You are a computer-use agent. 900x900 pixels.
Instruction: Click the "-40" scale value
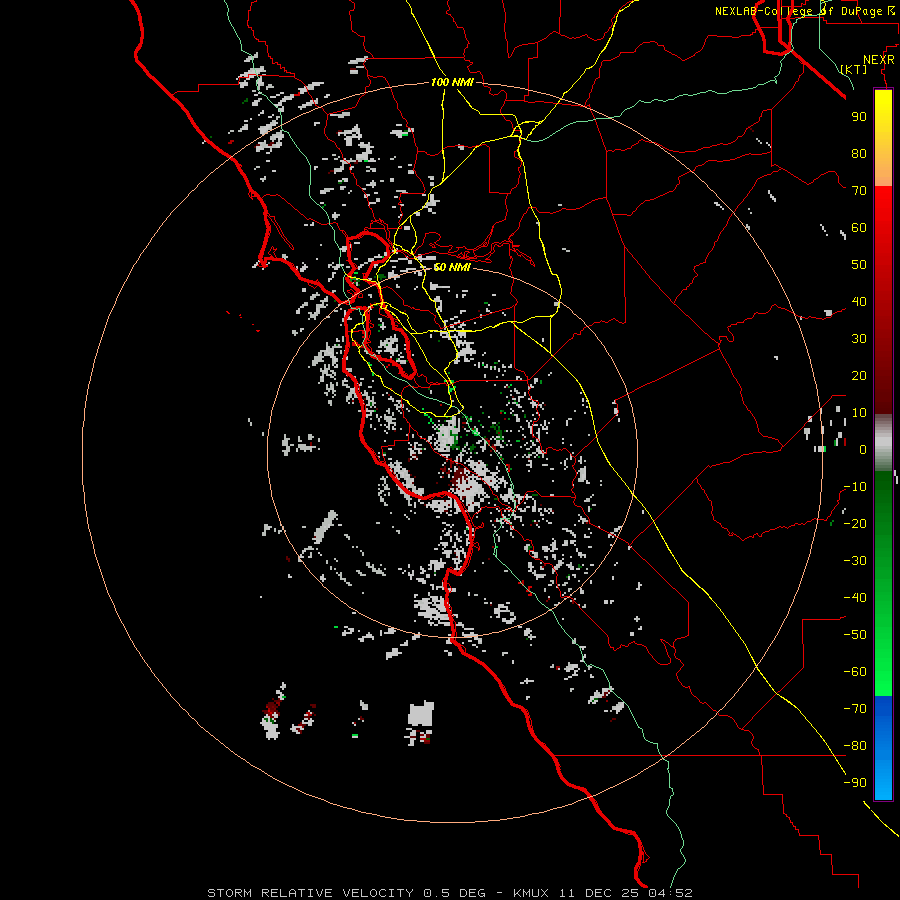pos(855,598)
